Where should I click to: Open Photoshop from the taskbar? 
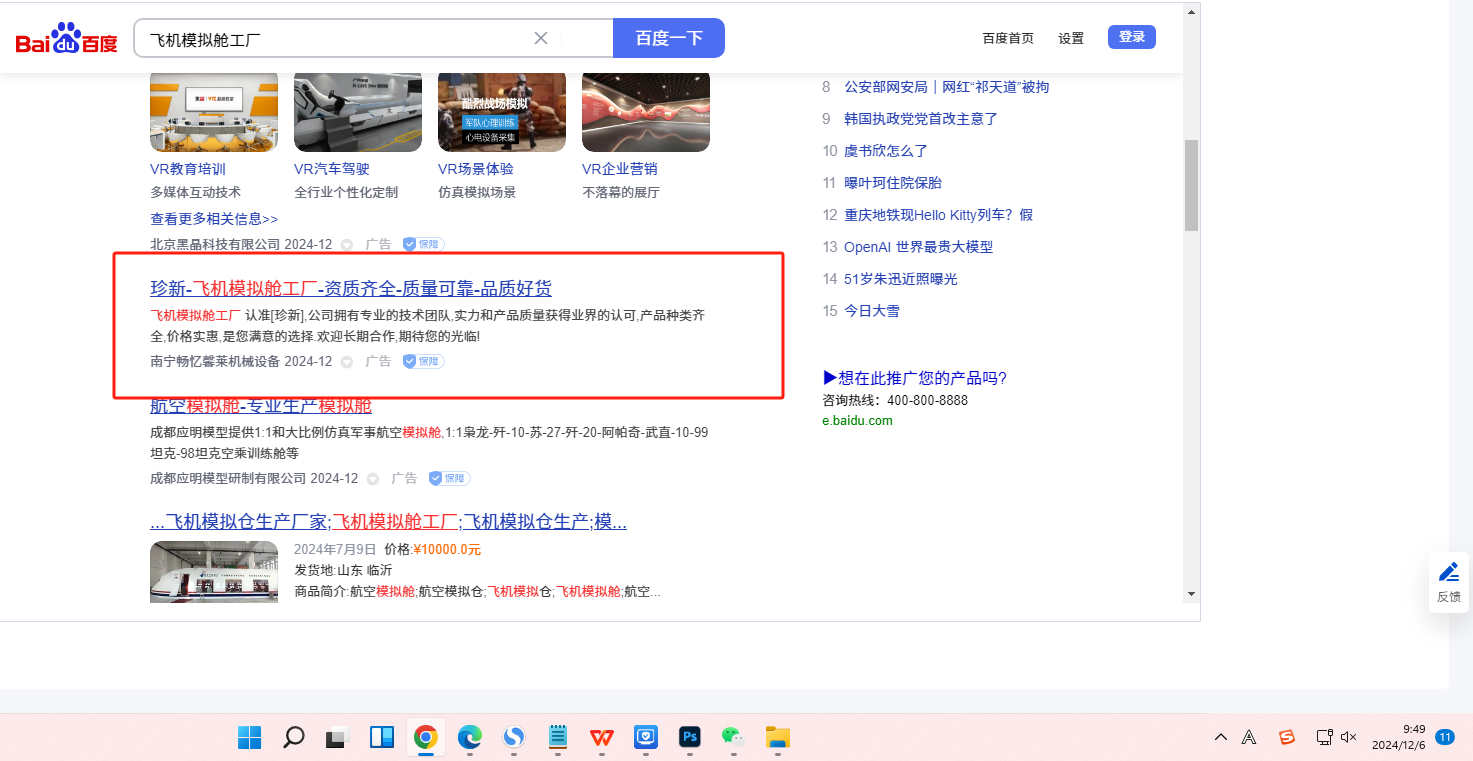click(x=689, y=737)
